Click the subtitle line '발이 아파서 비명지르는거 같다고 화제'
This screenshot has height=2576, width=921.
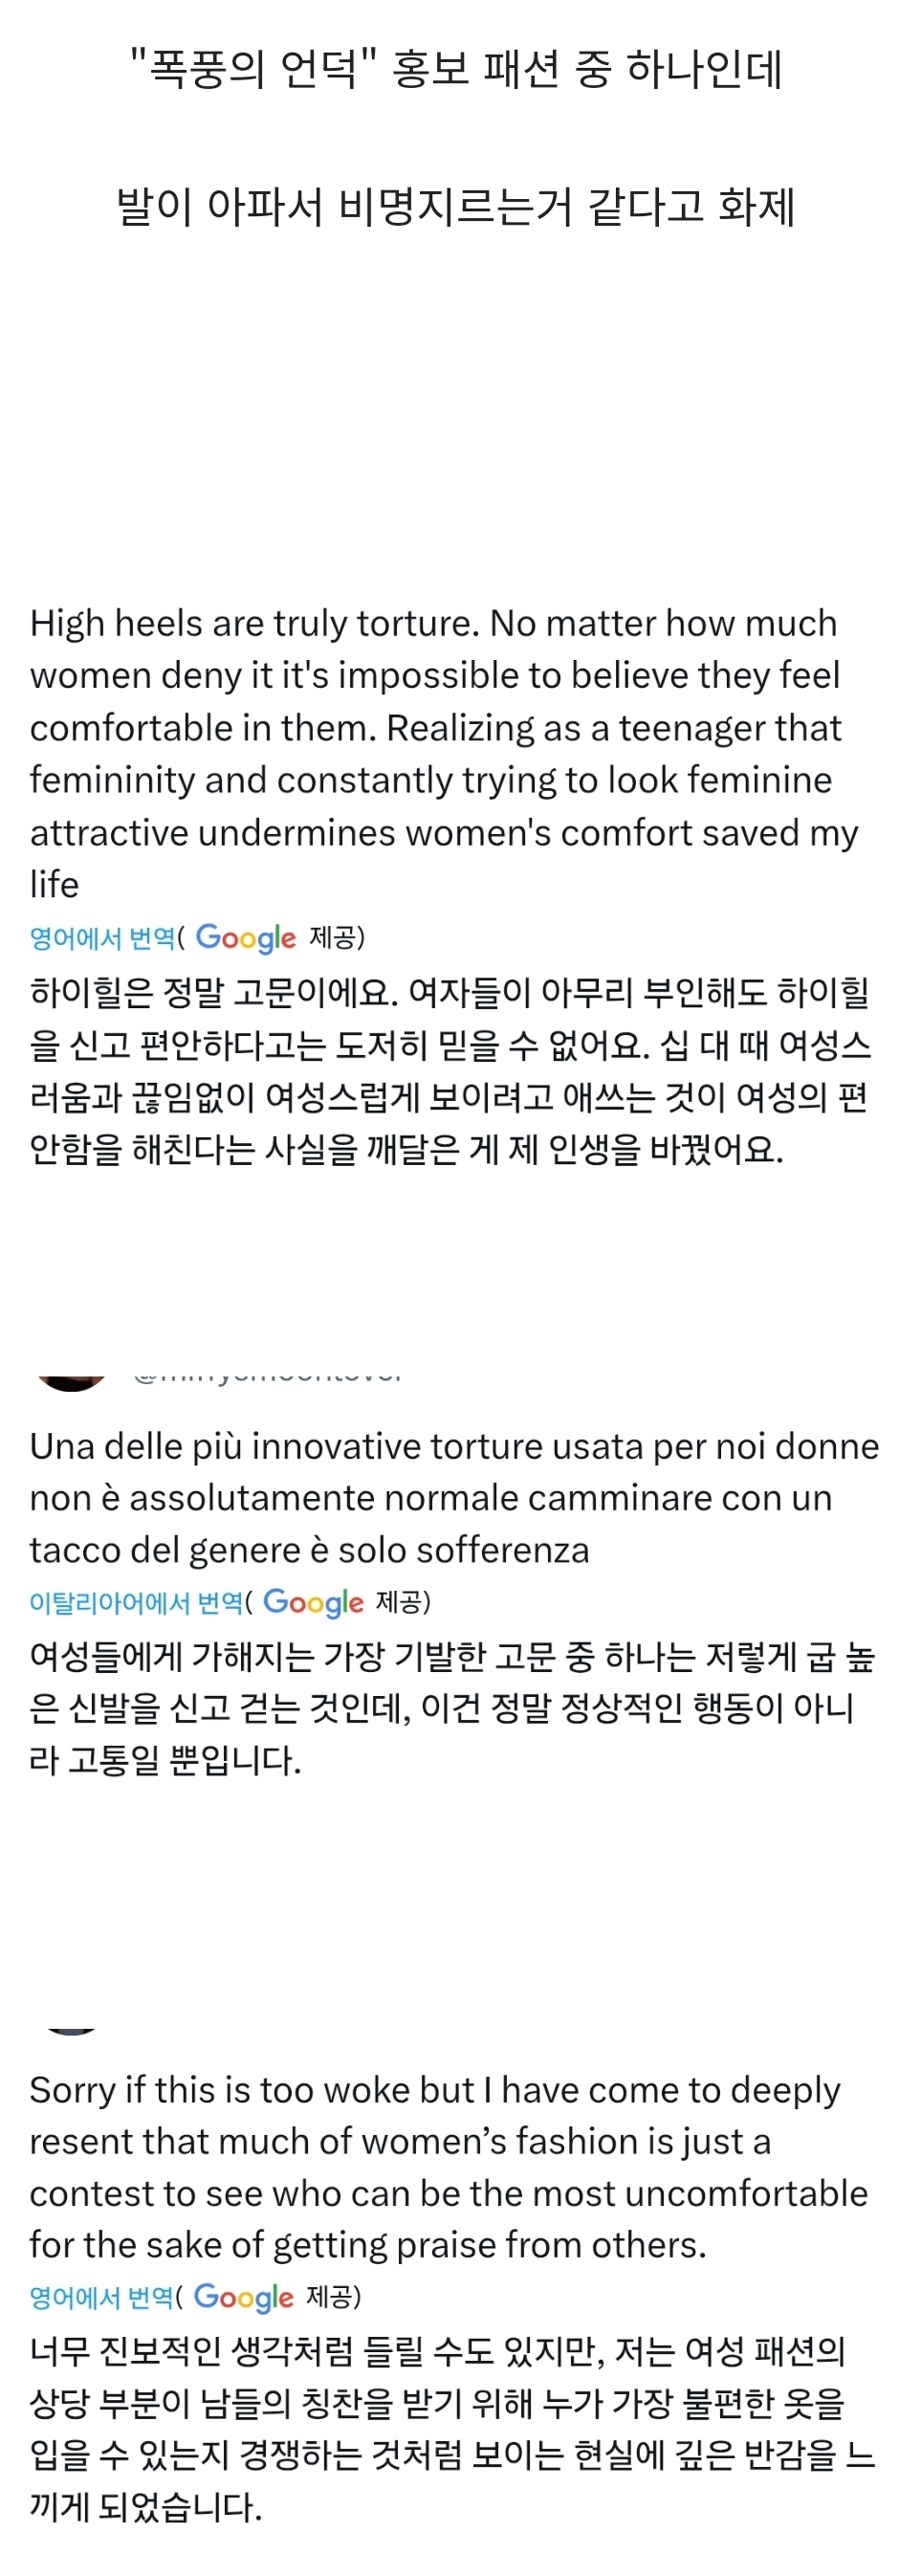click(x=456, y=207)
